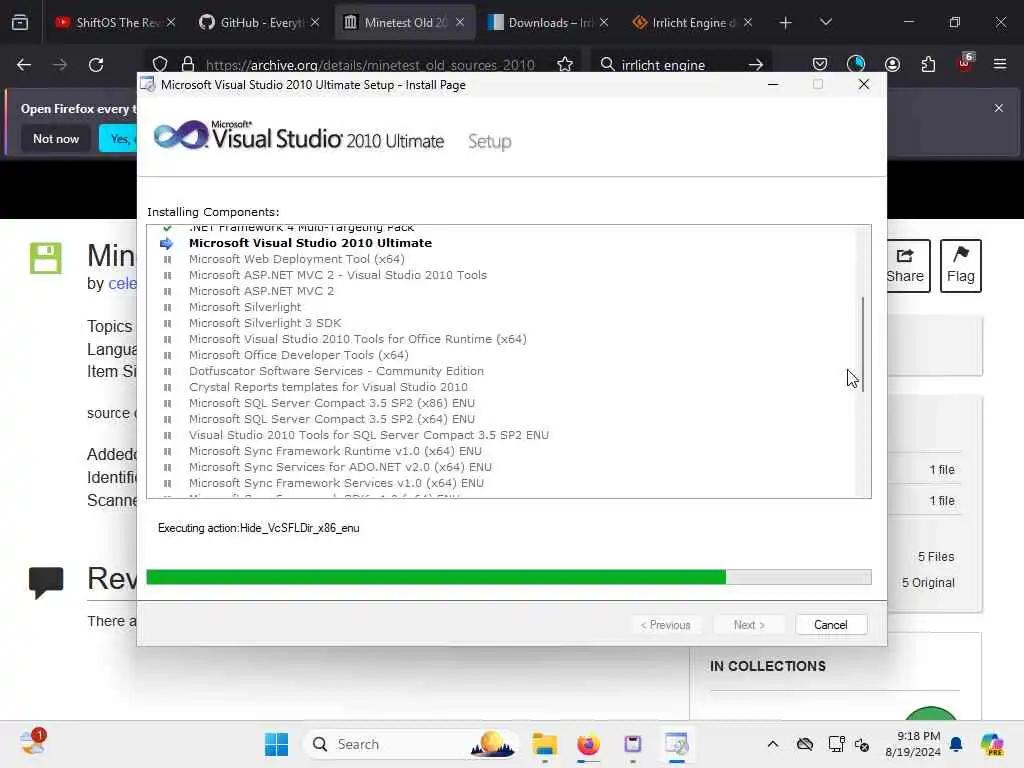Switch to ShiftOS The Rev tab
1024x768 pixels.
[x=115, y=23]
